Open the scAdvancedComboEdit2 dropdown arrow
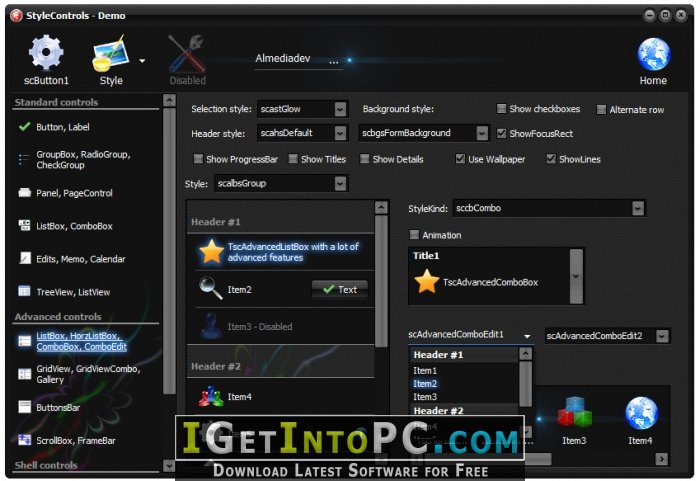The width and height of the screenshot is (700, 481). pyautogui.click(x=662, y=336)
